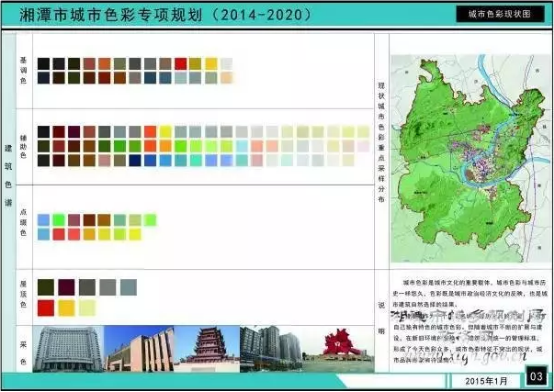Click the 湘潭市城市色彩专项规划 title heading
Image resolution: width=554 pixels, height=392 pixels.
[x=111, y=15]
